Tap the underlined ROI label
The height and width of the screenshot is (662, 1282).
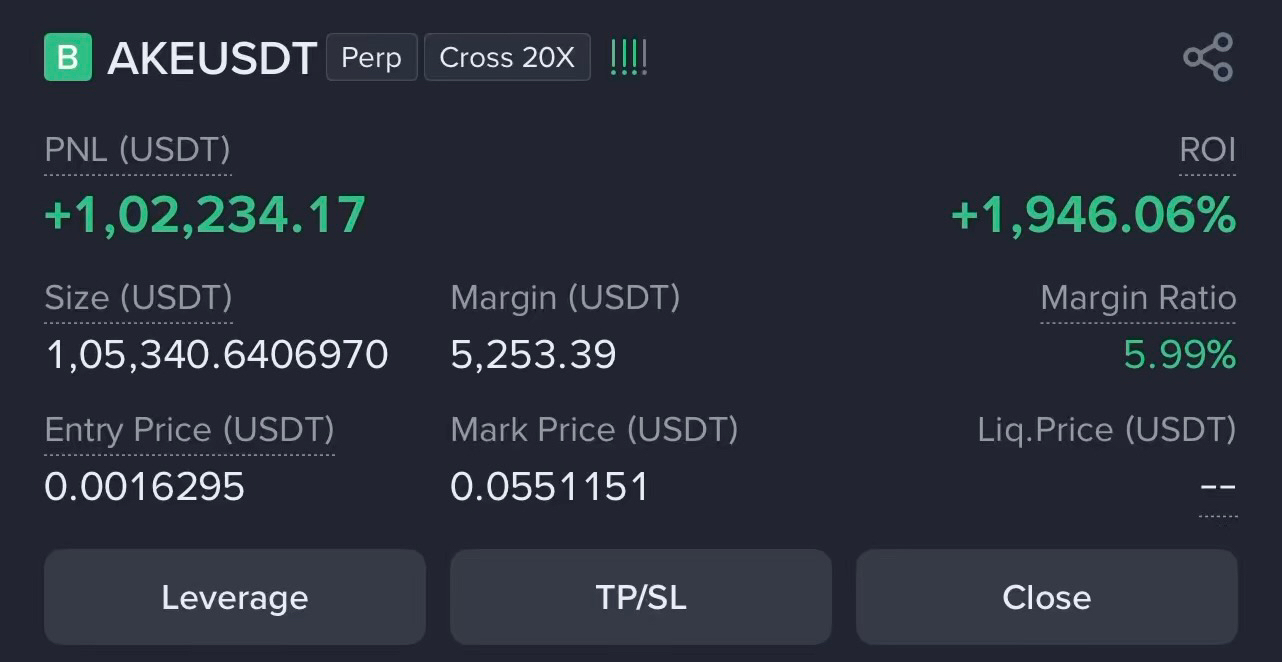point(1207,150)
